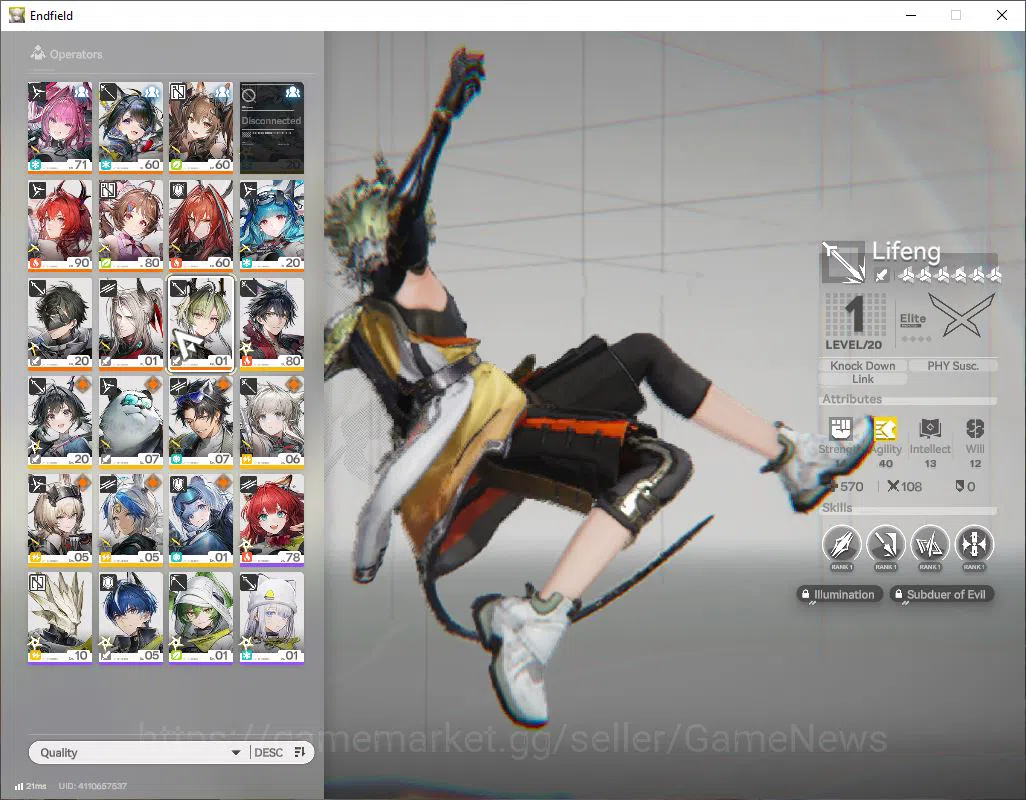Click the Intellect book attribute icon

coord(930,428)
